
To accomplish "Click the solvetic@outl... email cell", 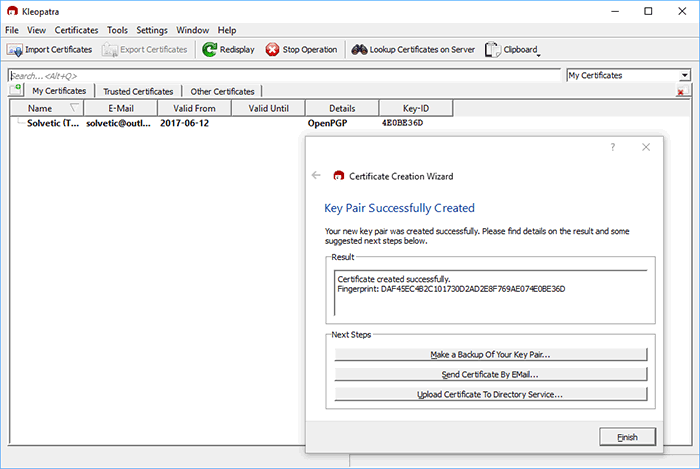I will [118, 123].
